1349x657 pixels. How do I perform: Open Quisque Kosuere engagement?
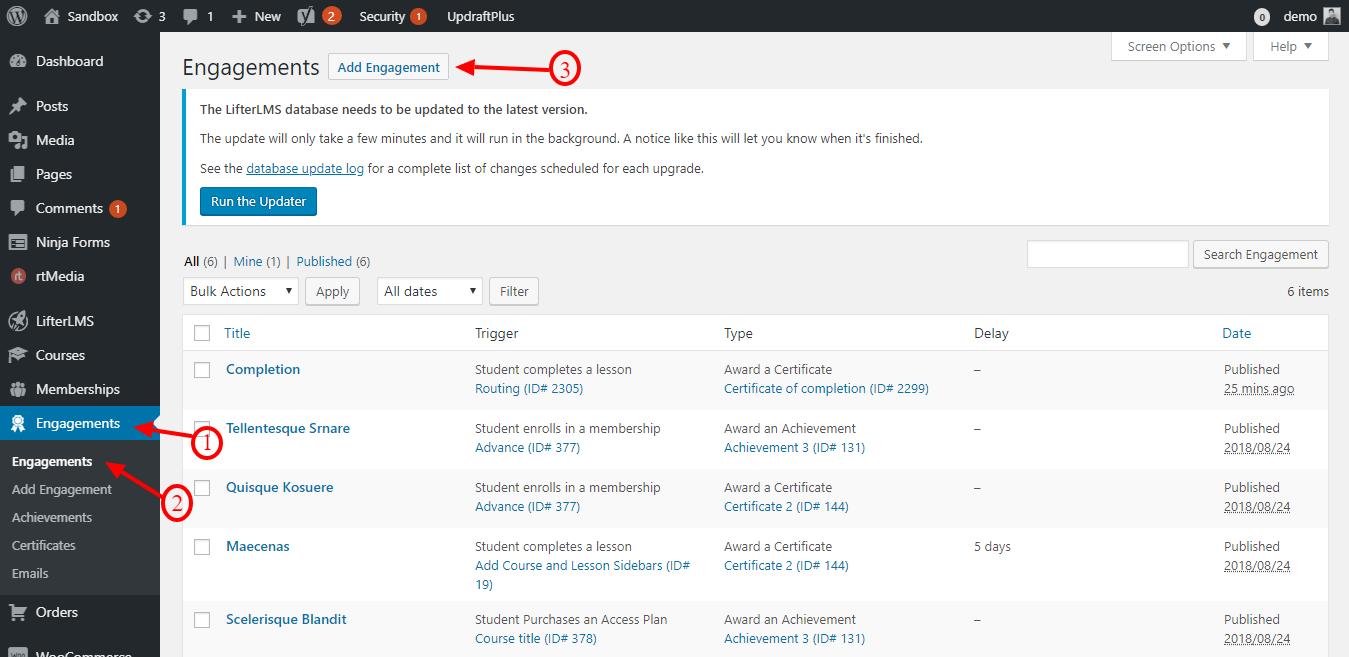tap(280, 487)
